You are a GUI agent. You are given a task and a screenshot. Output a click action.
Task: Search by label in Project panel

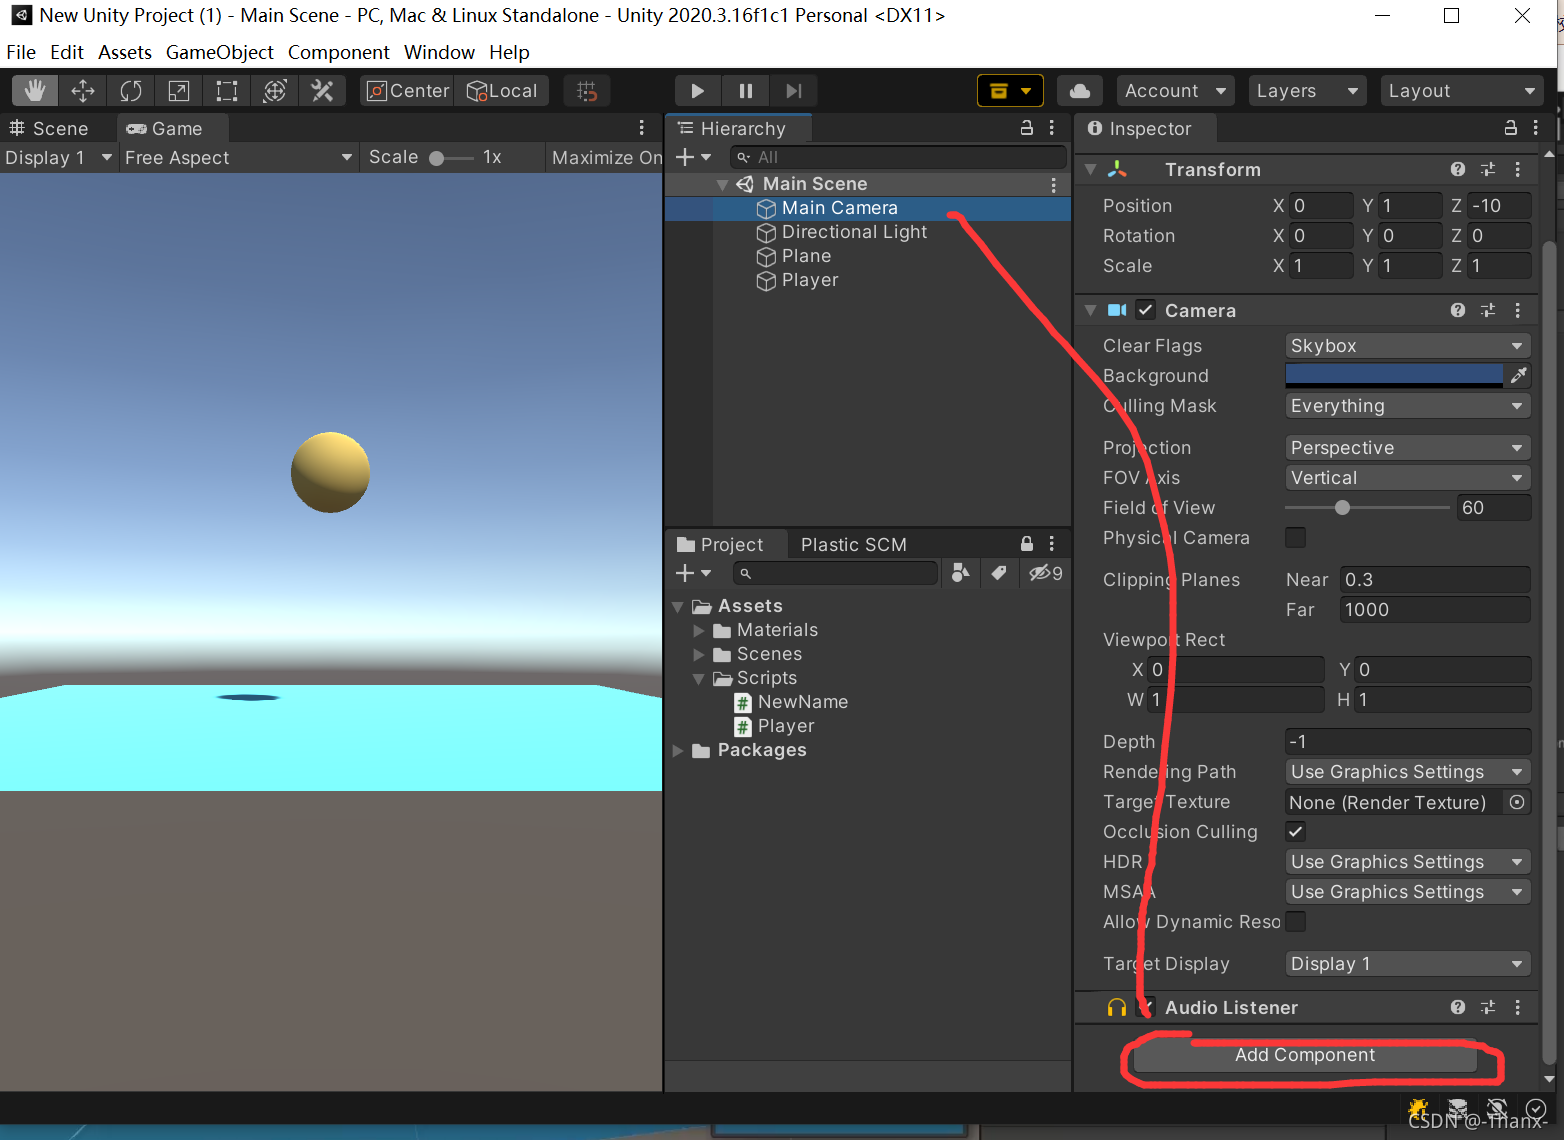(x=998, y=572)
